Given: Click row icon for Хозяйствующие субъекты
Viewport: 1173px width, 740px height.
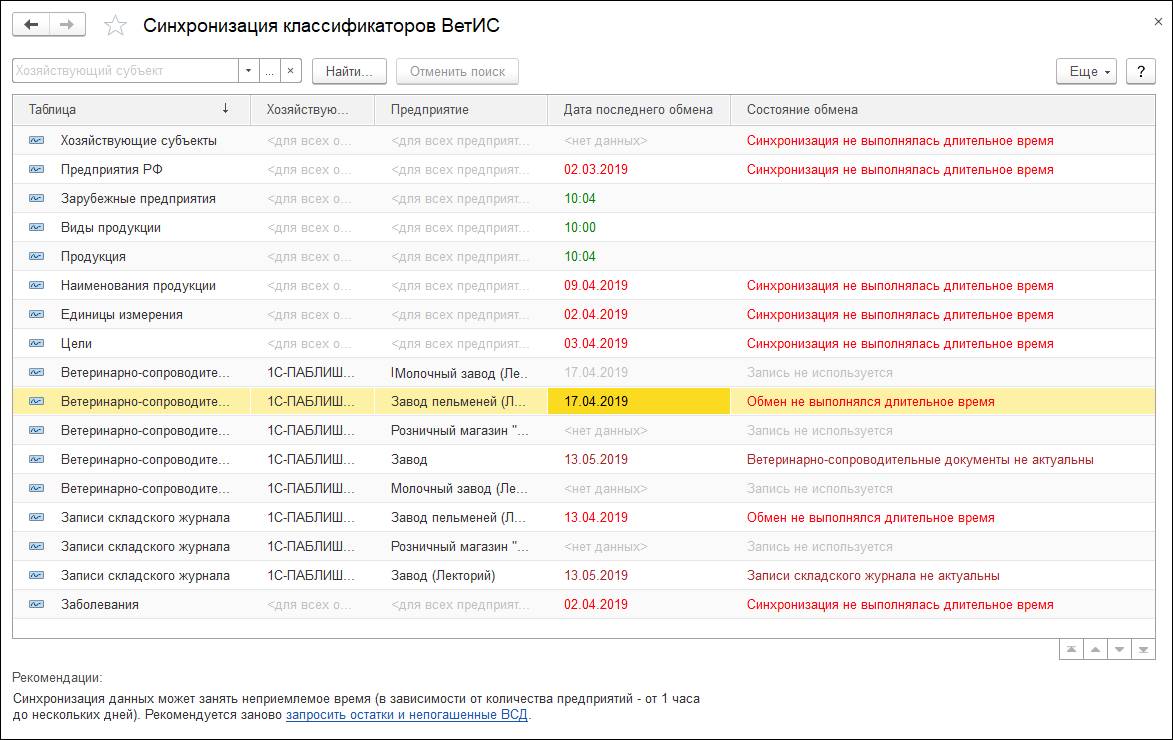Looking at the screenshot, I should pos(37,141).
